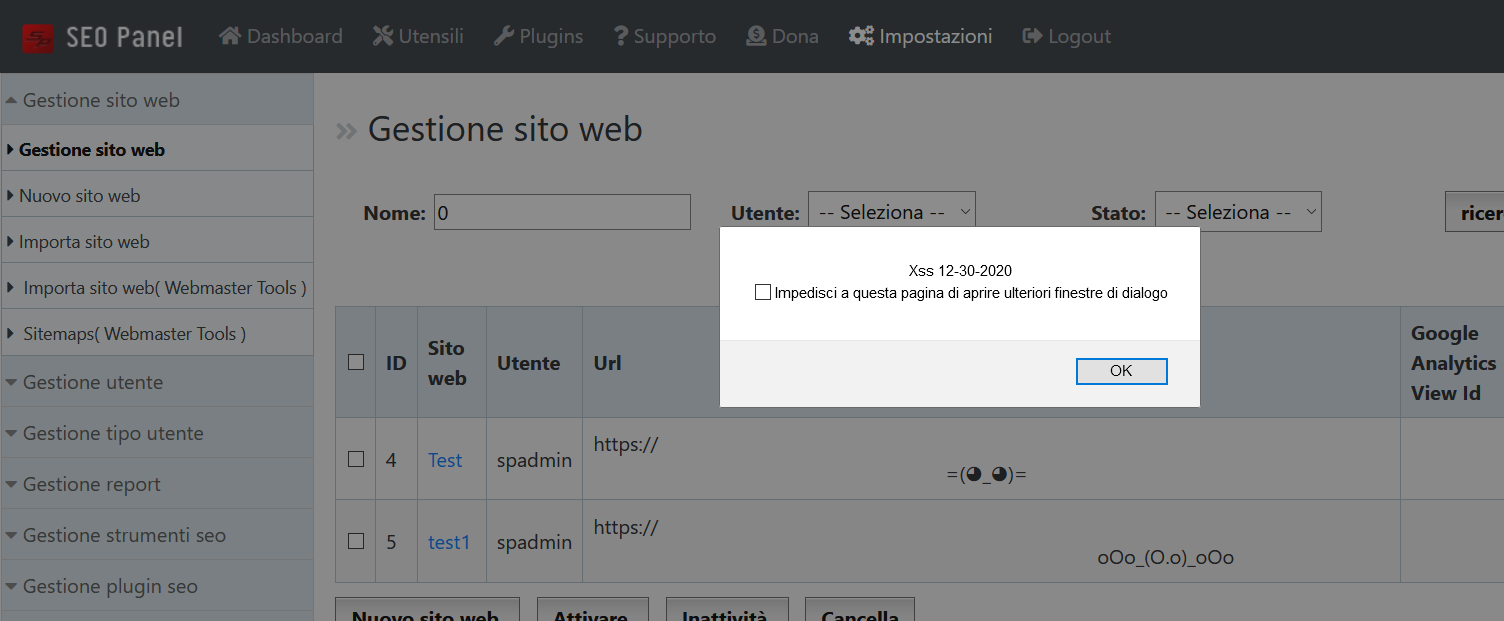Image resolution: width=1504 pixels, height=621 pixels.
Task: Click the Google Analytics View Id header
Action: (1453, 363)
